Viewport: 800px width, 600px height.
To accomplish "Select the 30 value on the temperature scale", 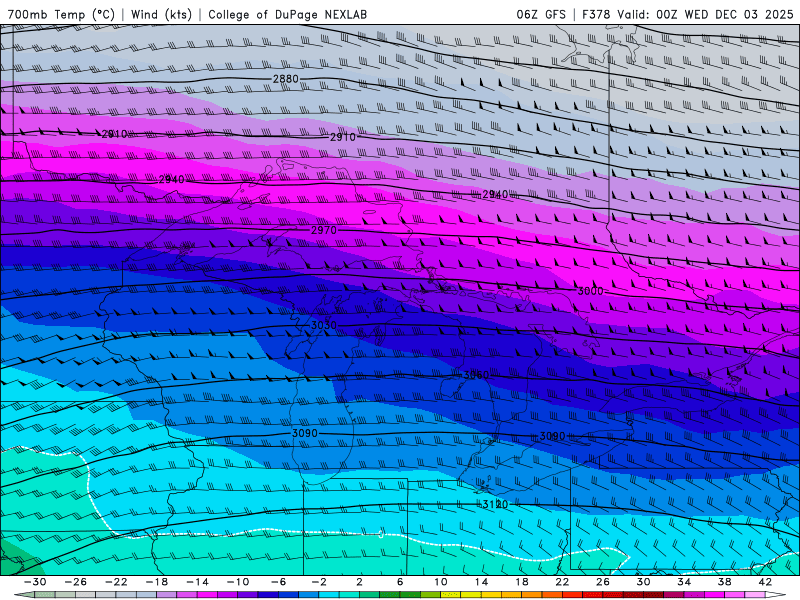I will (643, 582).
